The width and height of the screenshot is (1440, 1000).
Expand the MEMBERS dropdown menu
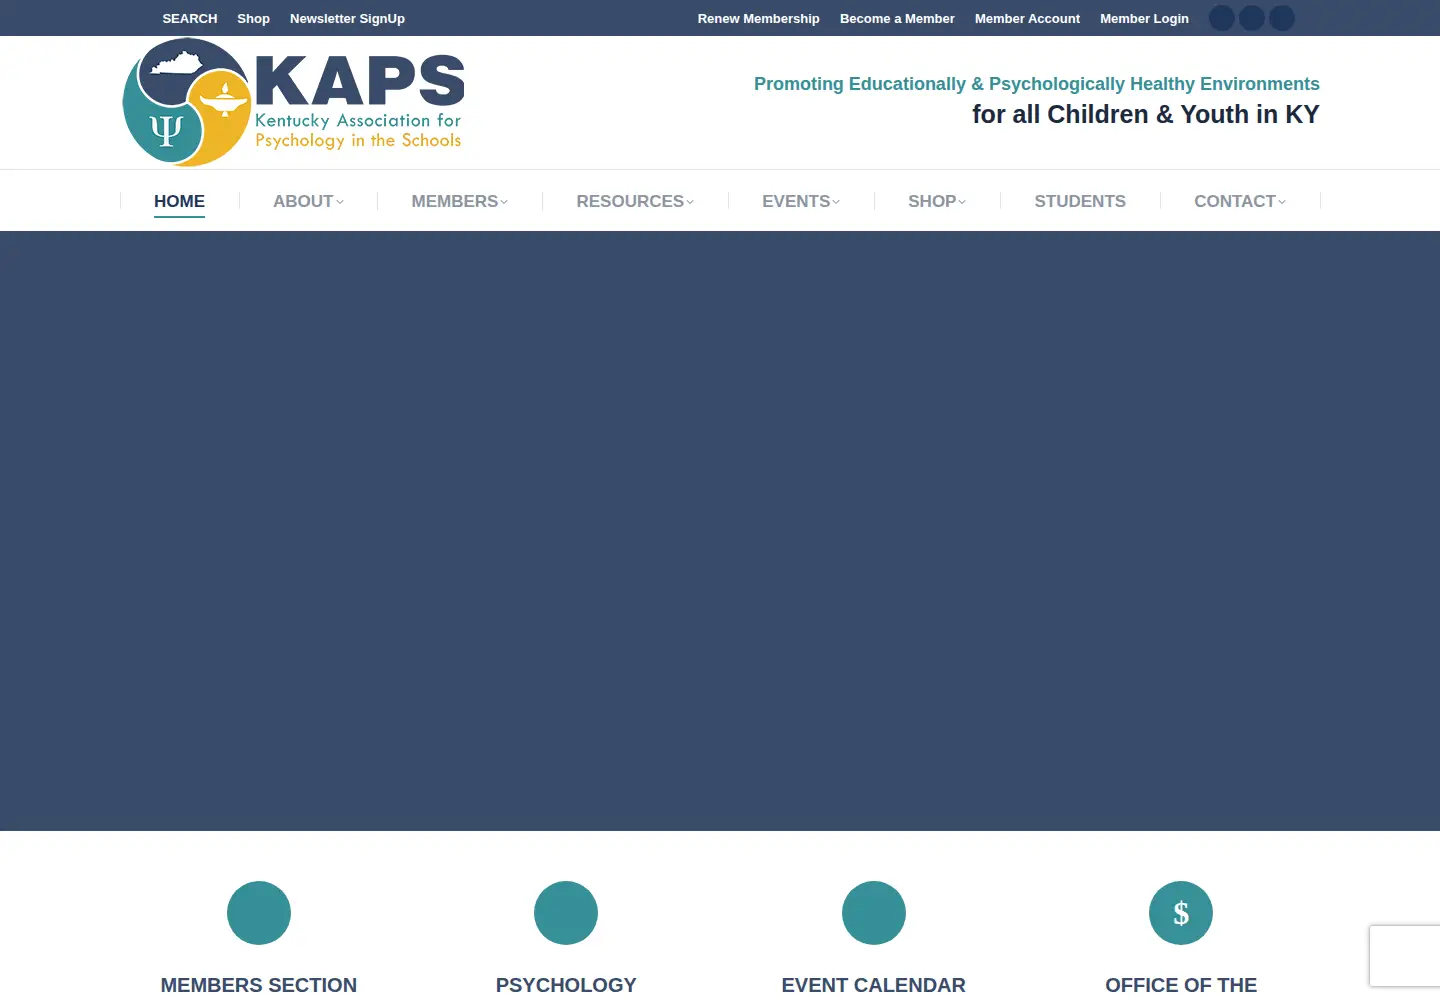click(460, 201)
